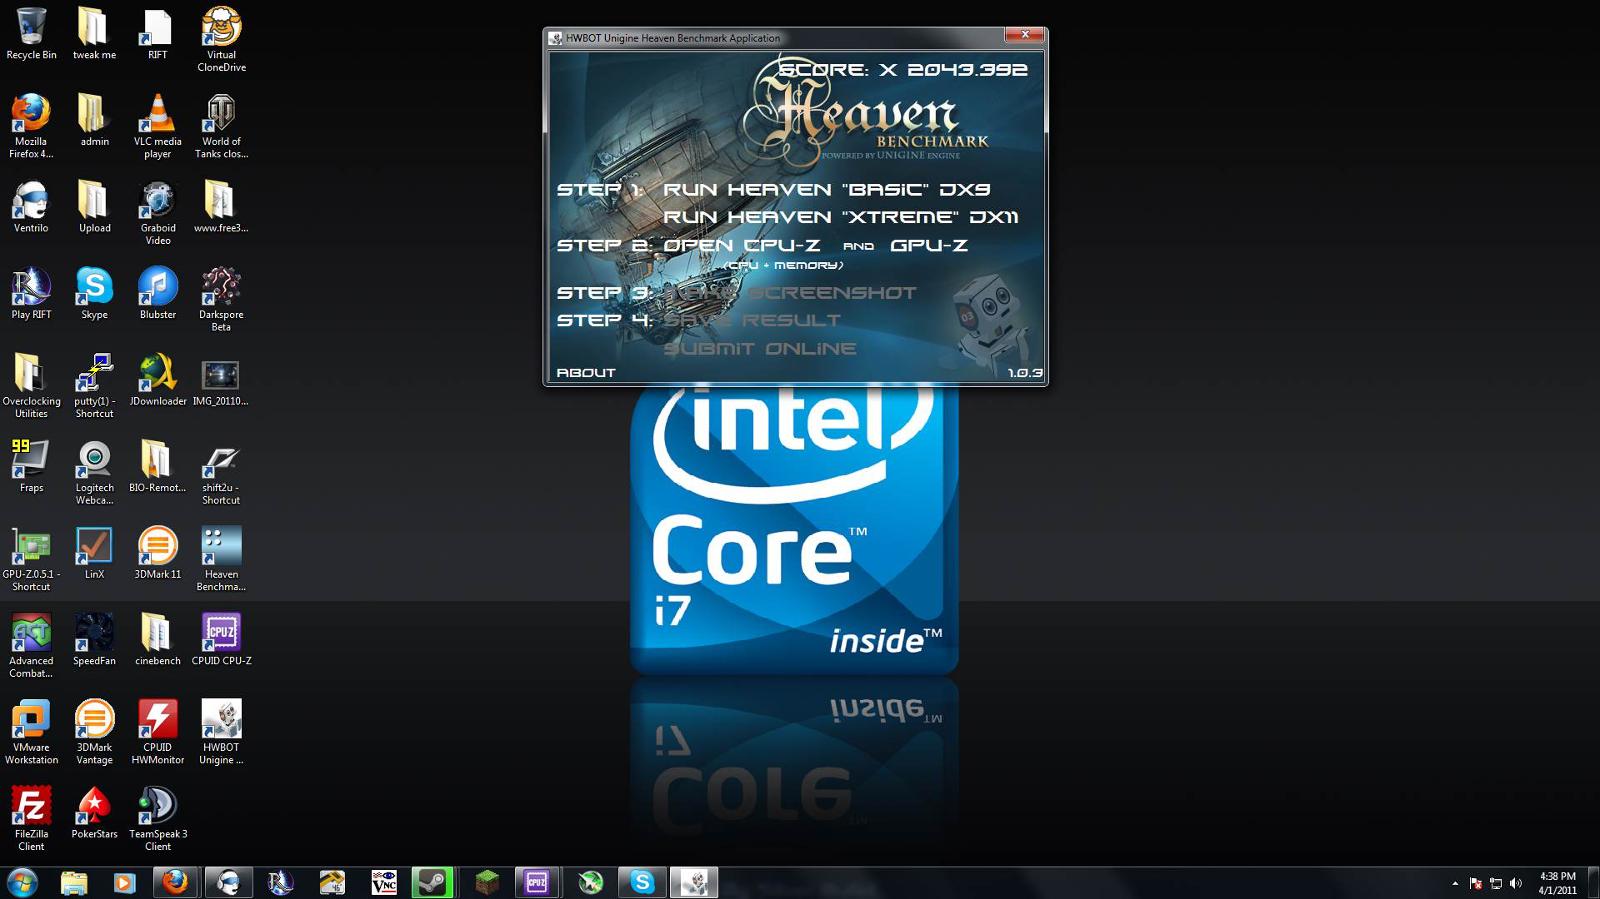Select the Recycle Bin desktop icon

point(31,35)
